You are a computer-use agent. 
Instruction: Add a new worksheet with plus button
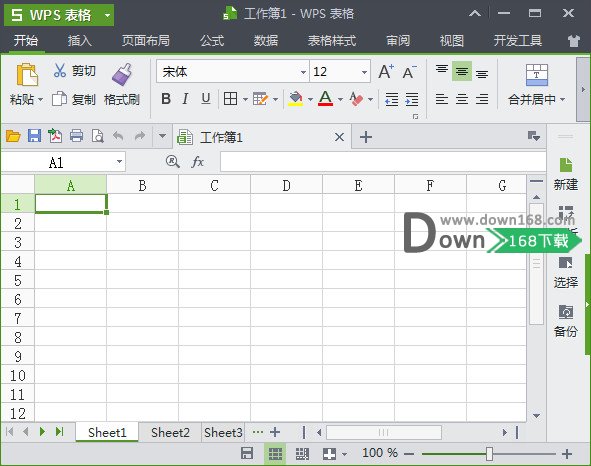[x=275, y=432]
